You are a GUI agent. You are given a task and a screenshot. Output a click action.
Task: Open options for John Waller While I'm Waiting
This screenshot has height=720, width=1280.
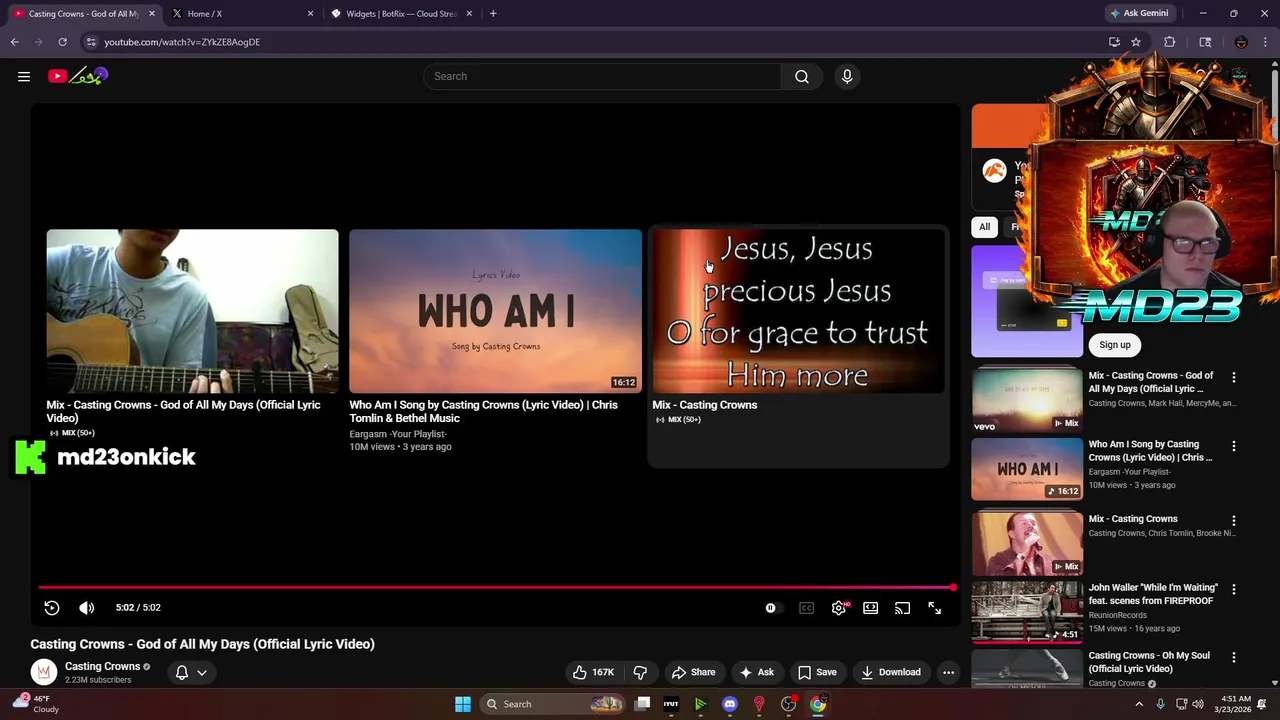[1234, 589]
